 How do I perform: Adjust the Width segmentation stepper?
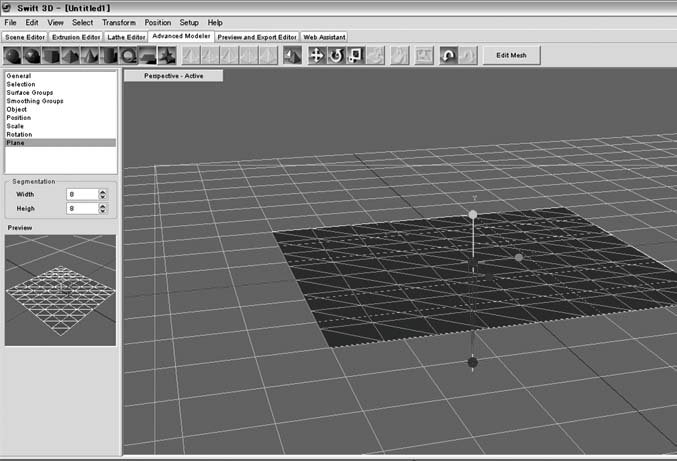coord(103,194)
